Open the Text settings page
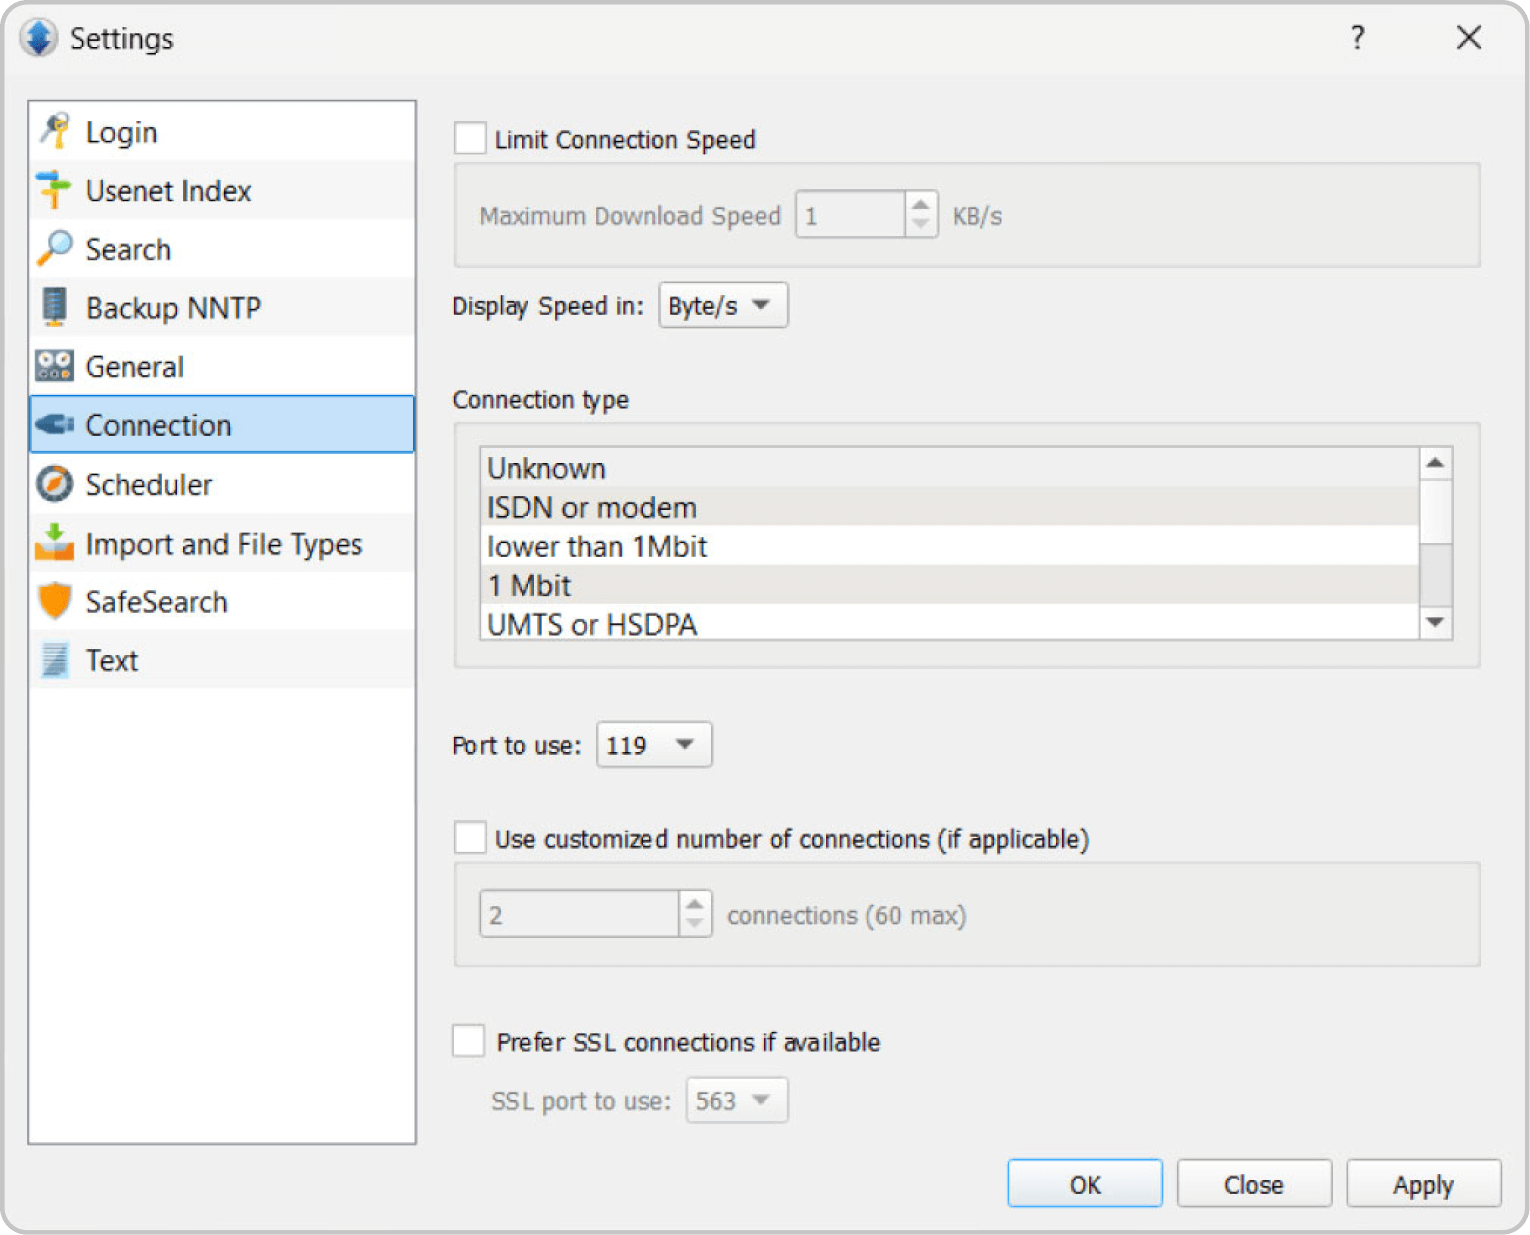The image size is (1530, 1235). click(54, 660)
